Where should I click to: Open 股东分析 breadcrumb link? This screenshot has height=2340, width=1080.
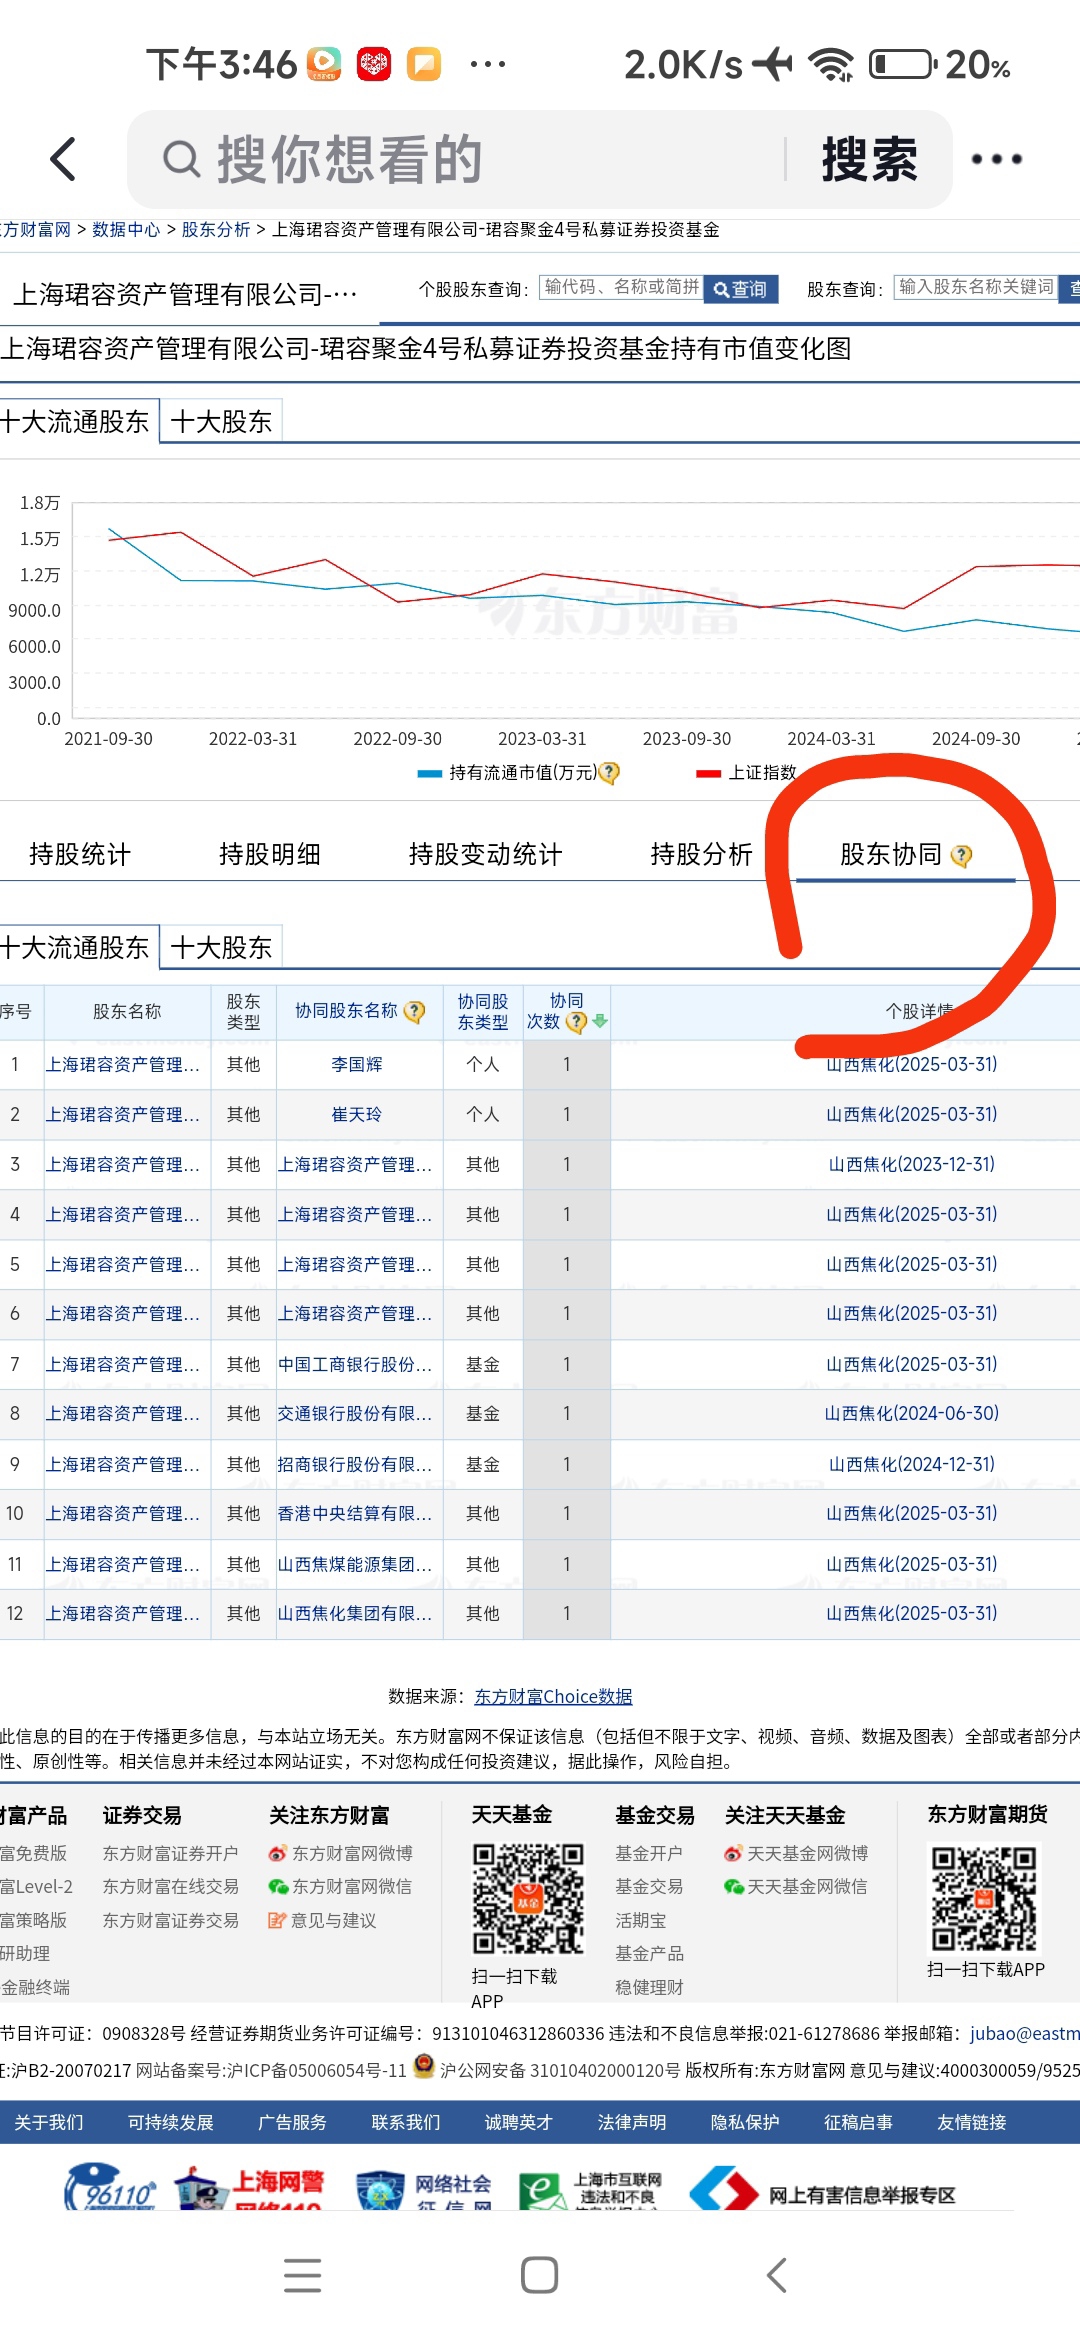click(x=215, y=230)
